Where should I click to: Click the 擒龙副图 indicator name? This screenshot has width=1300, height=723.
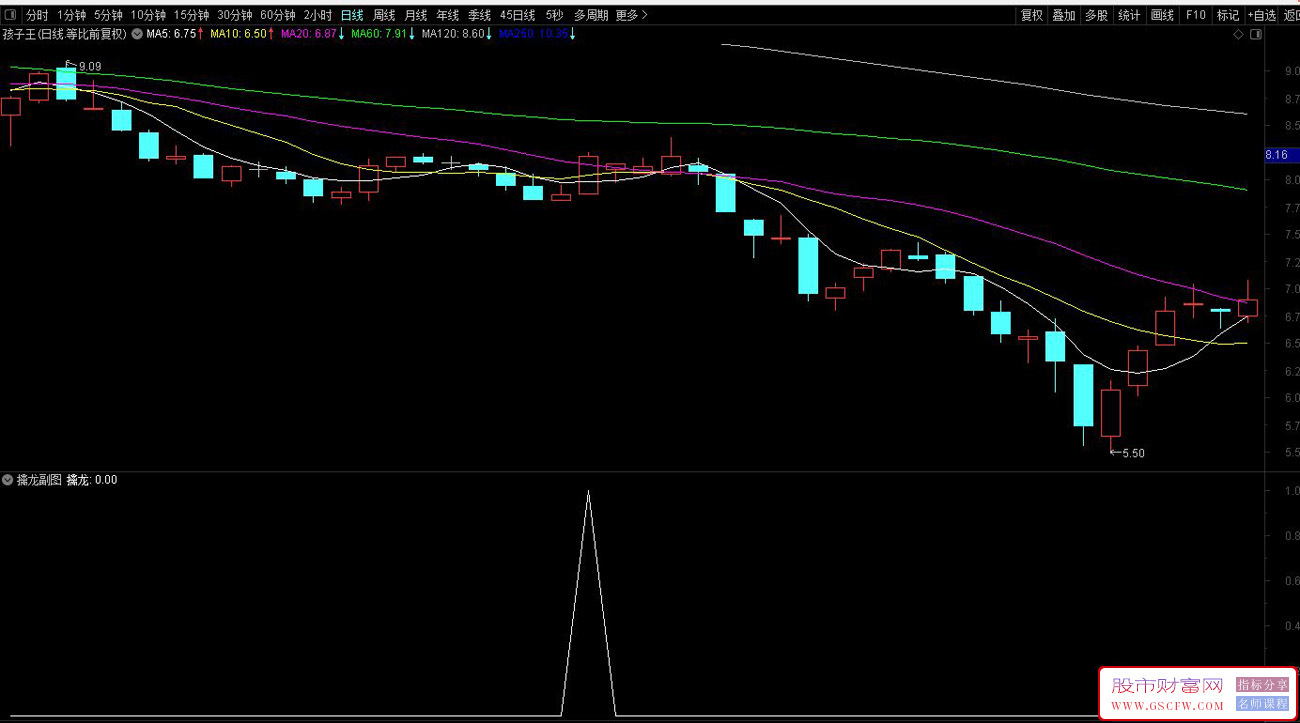[x=39, y=480]
